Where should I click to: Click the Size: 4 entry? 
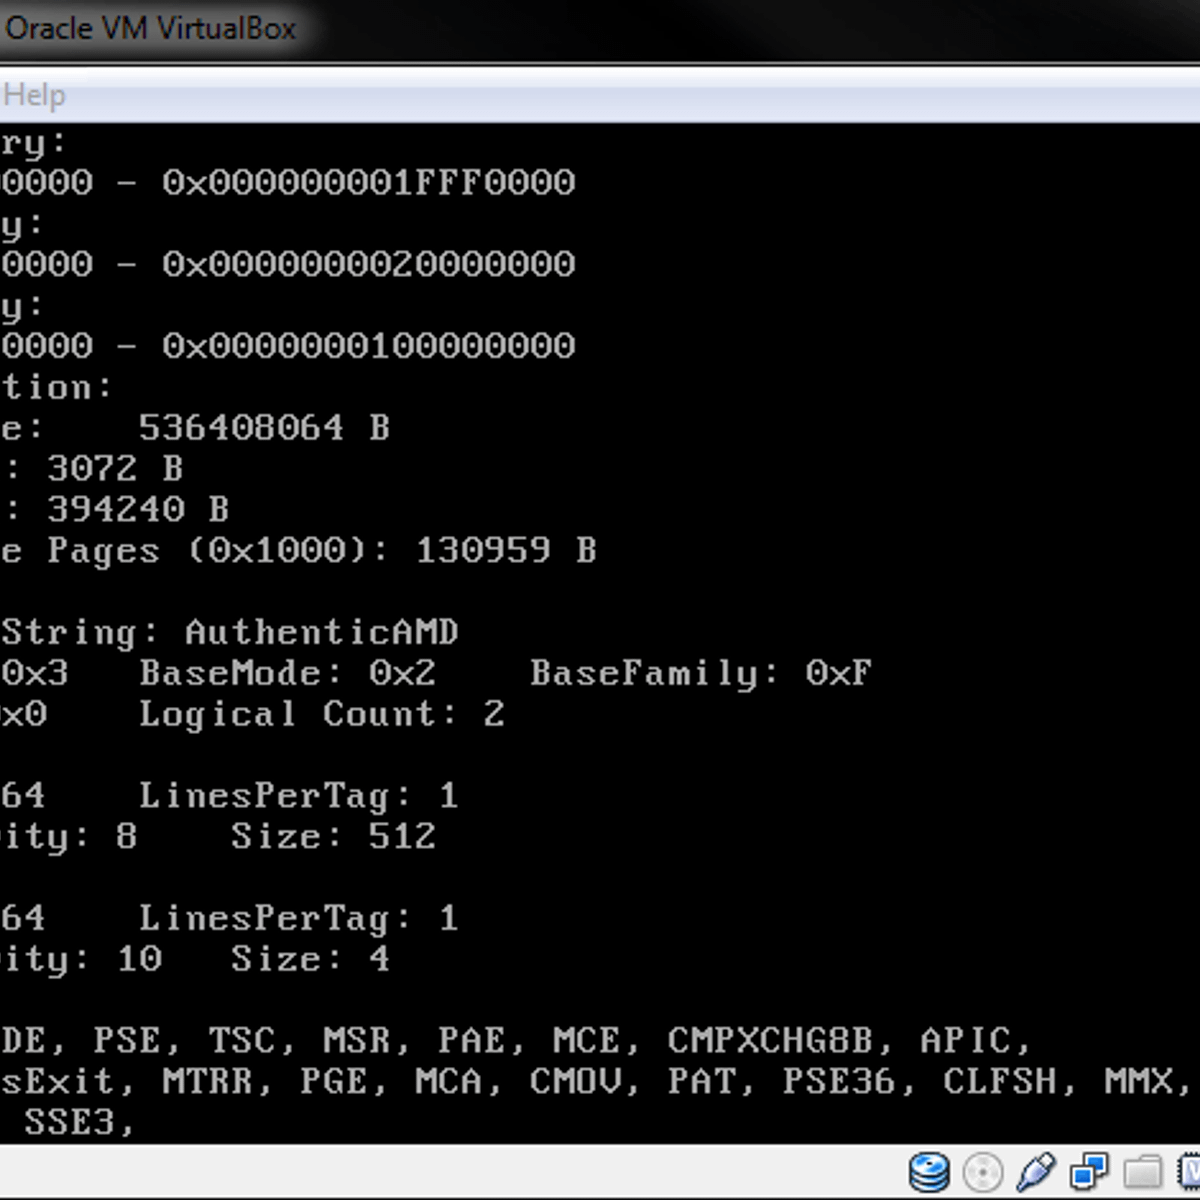(x=310, y=960)
